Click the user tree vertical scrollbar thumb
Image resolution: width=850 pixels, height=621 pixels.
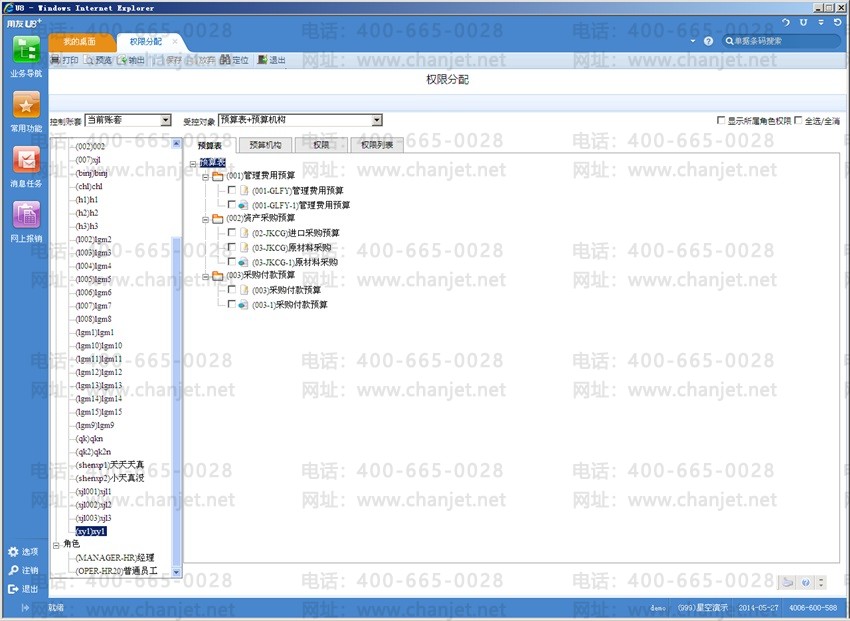pos(176,401)
